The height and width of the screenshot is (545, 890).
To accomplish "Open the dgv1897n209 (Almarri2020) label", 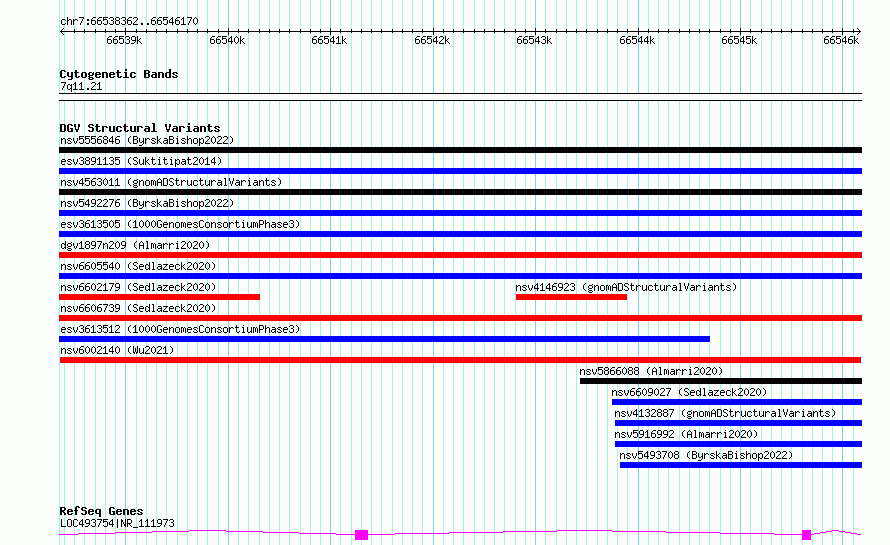I will point(135,245).
